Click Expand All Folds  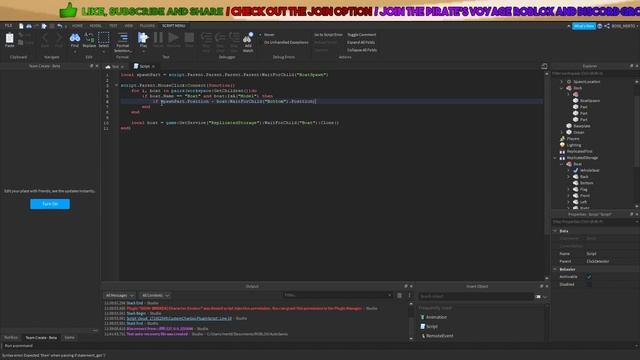coord(361,42)
